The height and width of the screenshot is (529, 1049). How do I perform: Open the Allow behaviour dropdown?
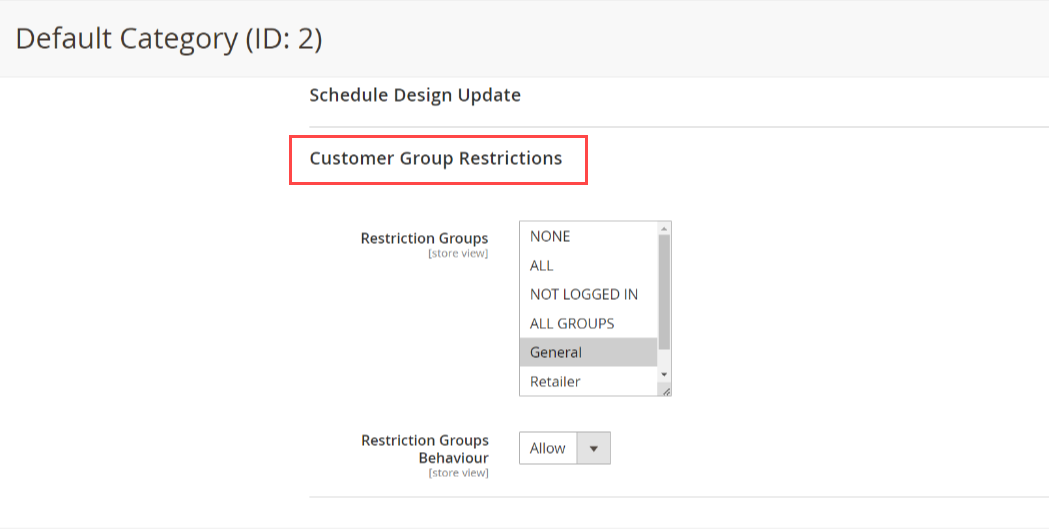[x=564, y=448]
